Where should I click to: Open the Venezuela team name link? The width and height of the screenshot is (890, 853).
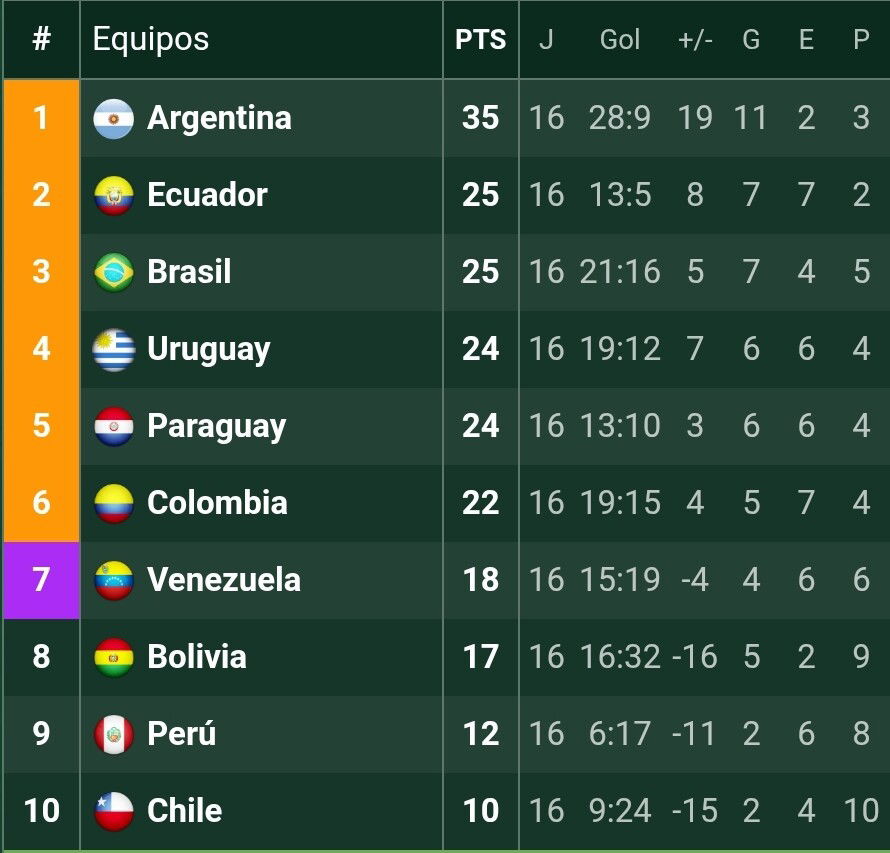(224, 579)
